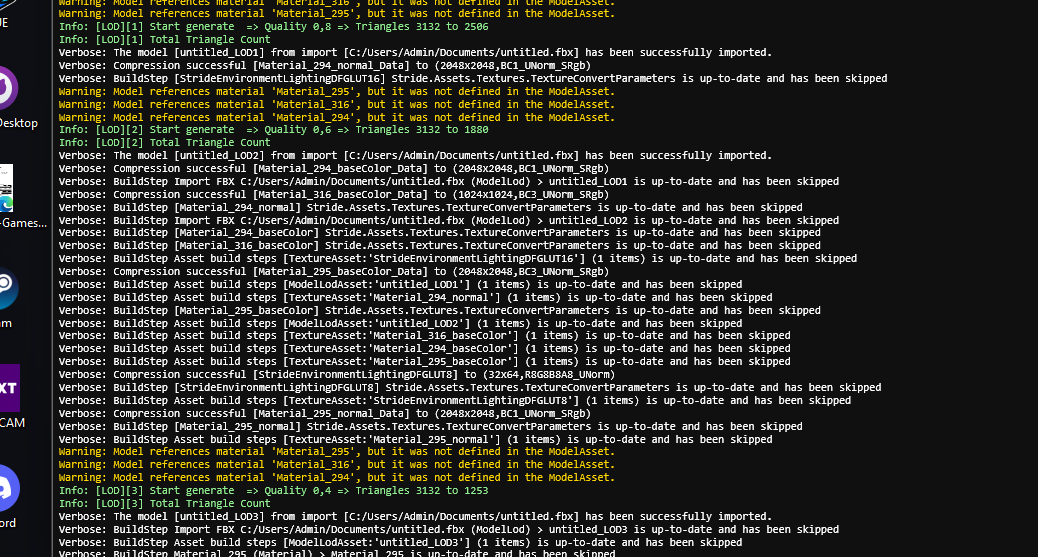Click the Material_295_baseColor_Data compression line

[x=334, y=272]
